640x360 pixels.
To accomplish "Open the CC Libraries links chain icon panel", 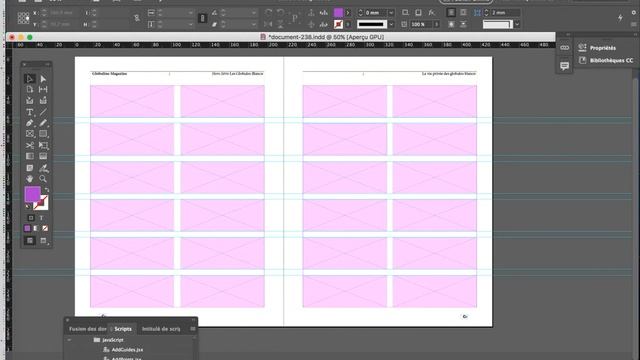I will point(564,48).
